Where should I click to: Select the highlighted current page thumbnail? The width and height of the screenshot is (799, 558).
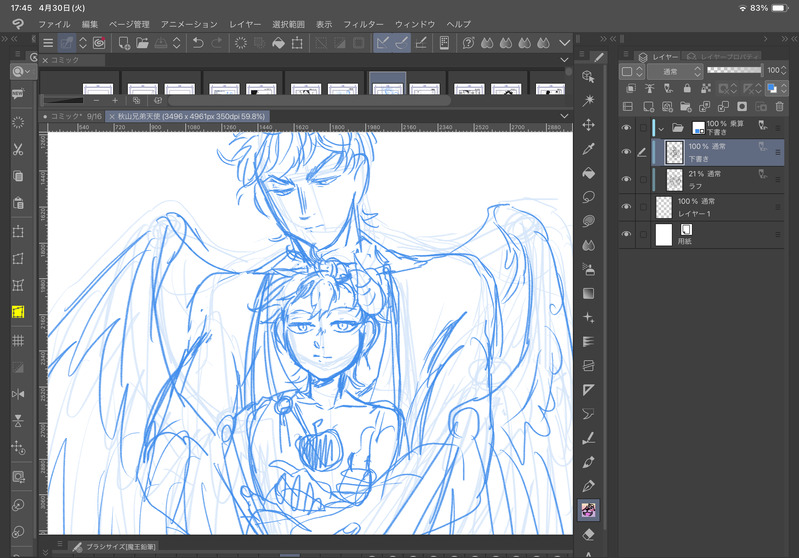(x=387, y=84)
